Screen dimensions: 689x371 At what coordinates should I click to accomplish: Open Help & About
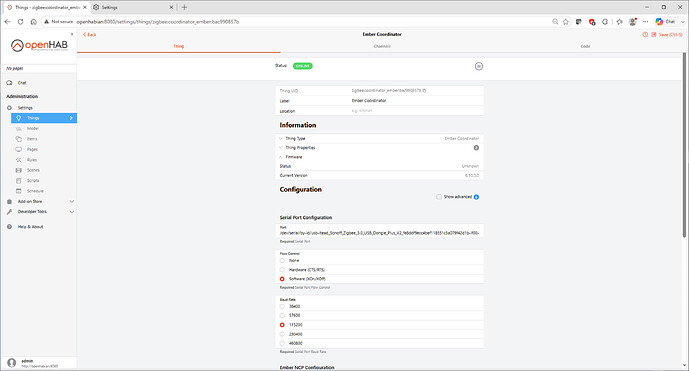[30, 227]
